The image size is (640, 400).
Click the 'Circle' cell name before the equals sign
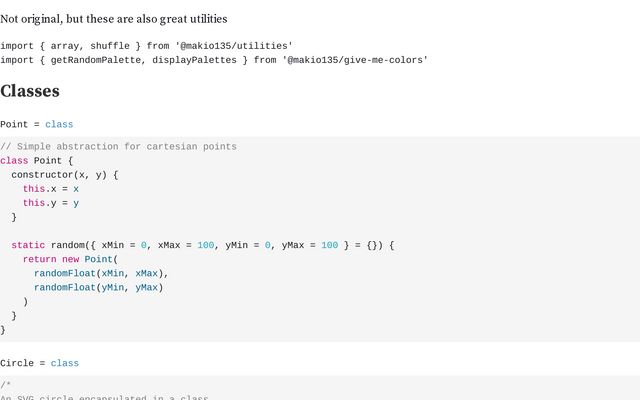coord(17,363)
